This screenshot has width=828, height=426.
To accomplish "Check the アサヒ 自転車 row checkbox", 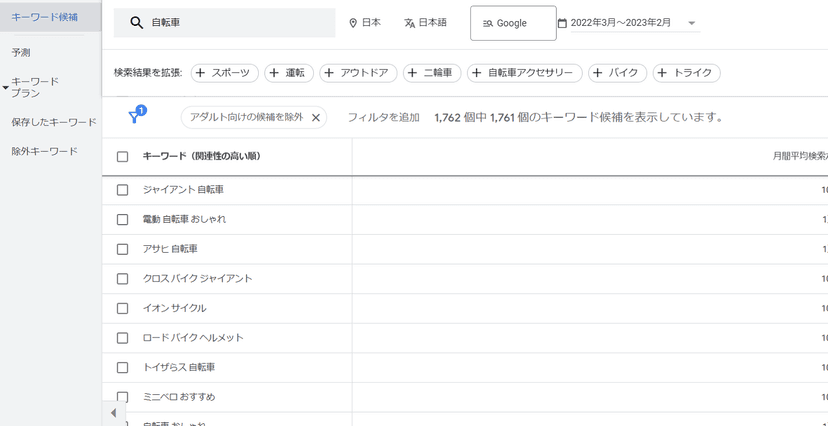I will tap(123, 249).
